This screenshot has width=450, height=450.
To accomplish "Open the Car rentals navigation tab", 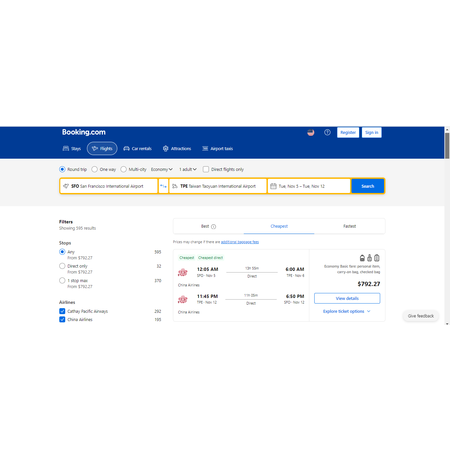I will coord(137,149).
